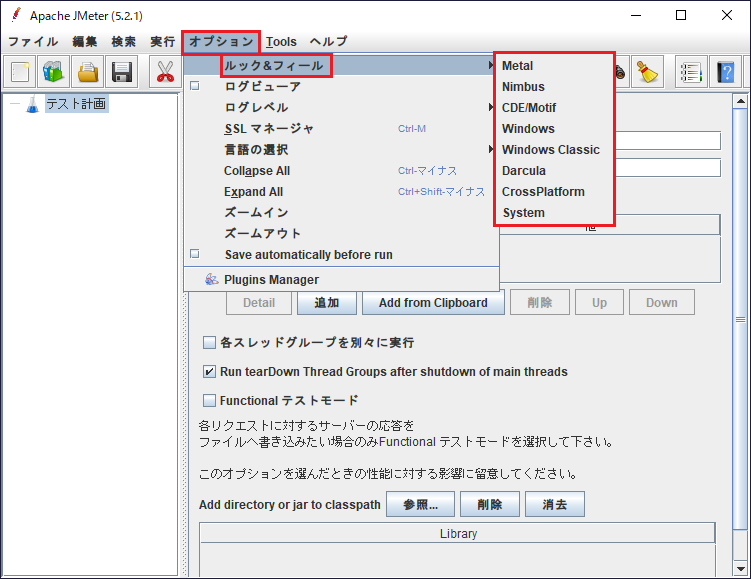The height and width of the screenshot is (579, 751).
Task: Click the Detail button
Action: (259, 302)
